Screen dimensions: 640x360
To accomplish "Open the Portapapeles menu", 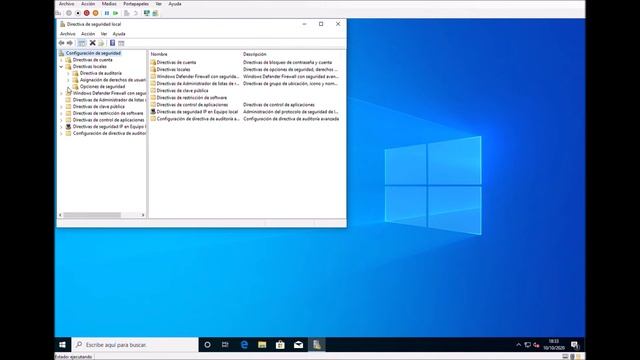I will click(136, 4).
